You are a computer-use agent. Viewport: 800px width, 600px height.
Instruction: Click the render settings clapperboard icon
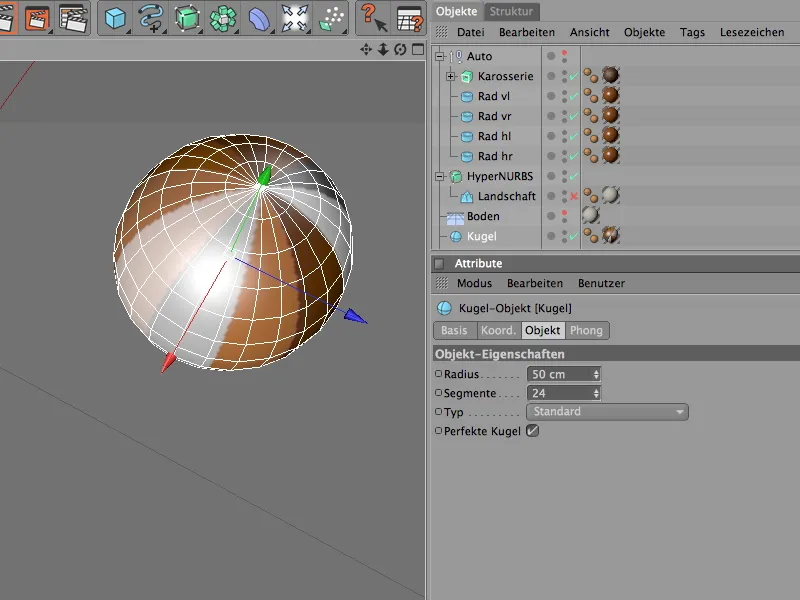(73, 18)
